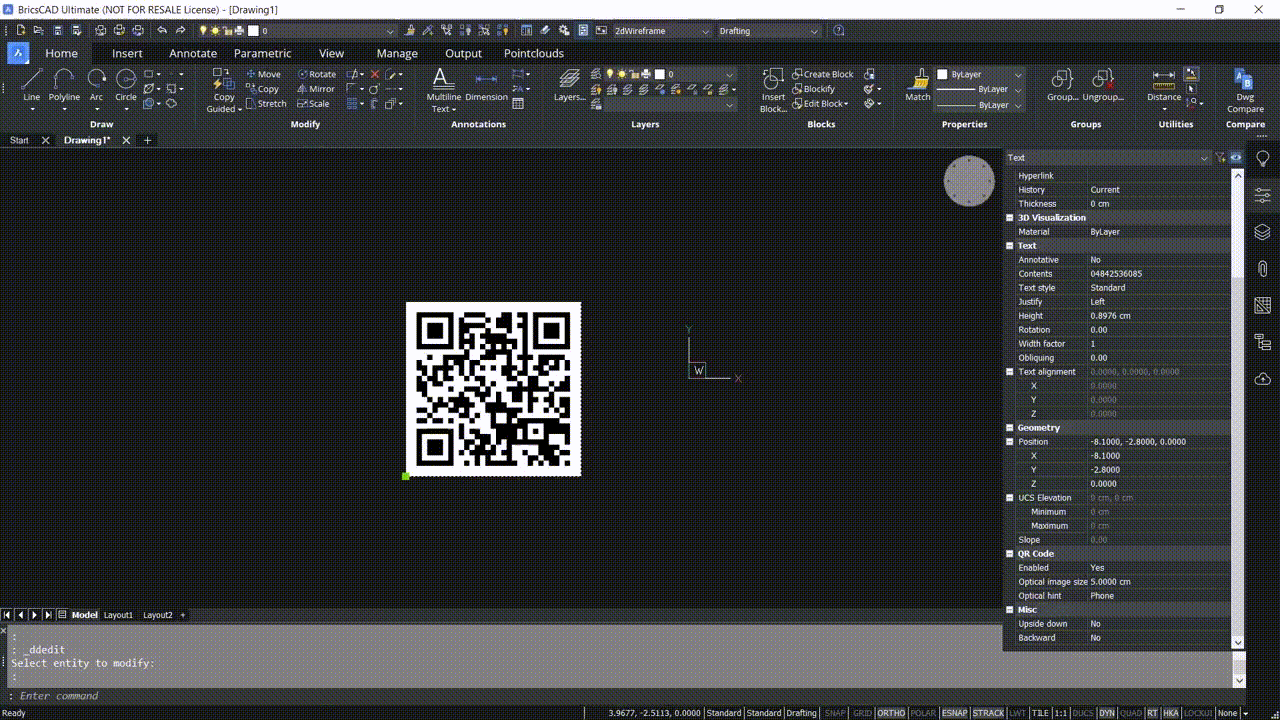Collapse the 3D Visualization section
The image size is (1280, 720).
pos(1010,217)
